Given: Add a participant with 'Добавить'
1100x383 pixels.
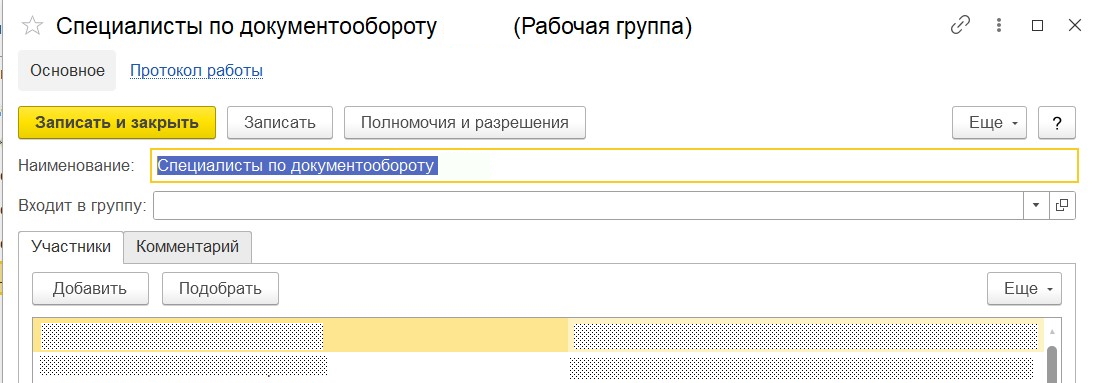Looking at the screenshot, I should [x=90, y=288].
